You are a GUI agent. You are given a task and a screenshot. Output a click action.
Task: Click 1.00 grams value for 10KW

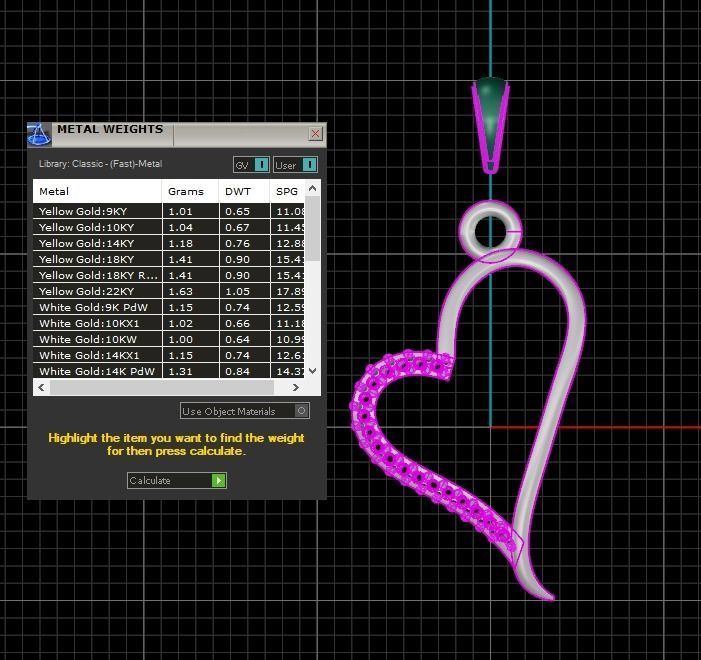tap(180, 339)
